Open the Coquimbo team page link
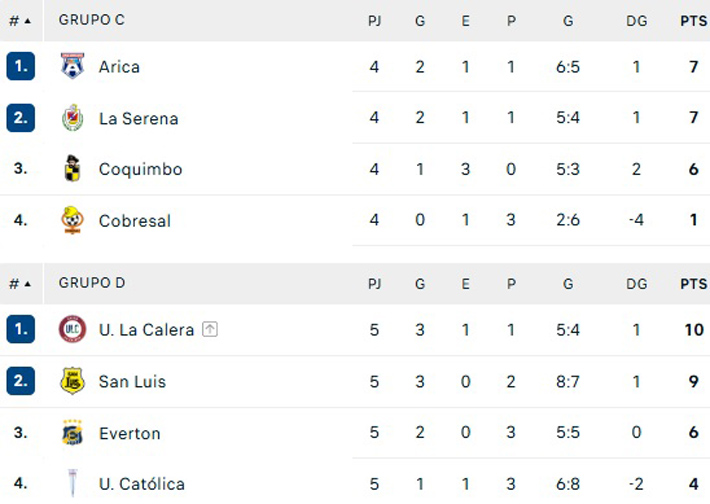Image resolution: width=710 pixels, height=504 pixels. tap(140, 169)
